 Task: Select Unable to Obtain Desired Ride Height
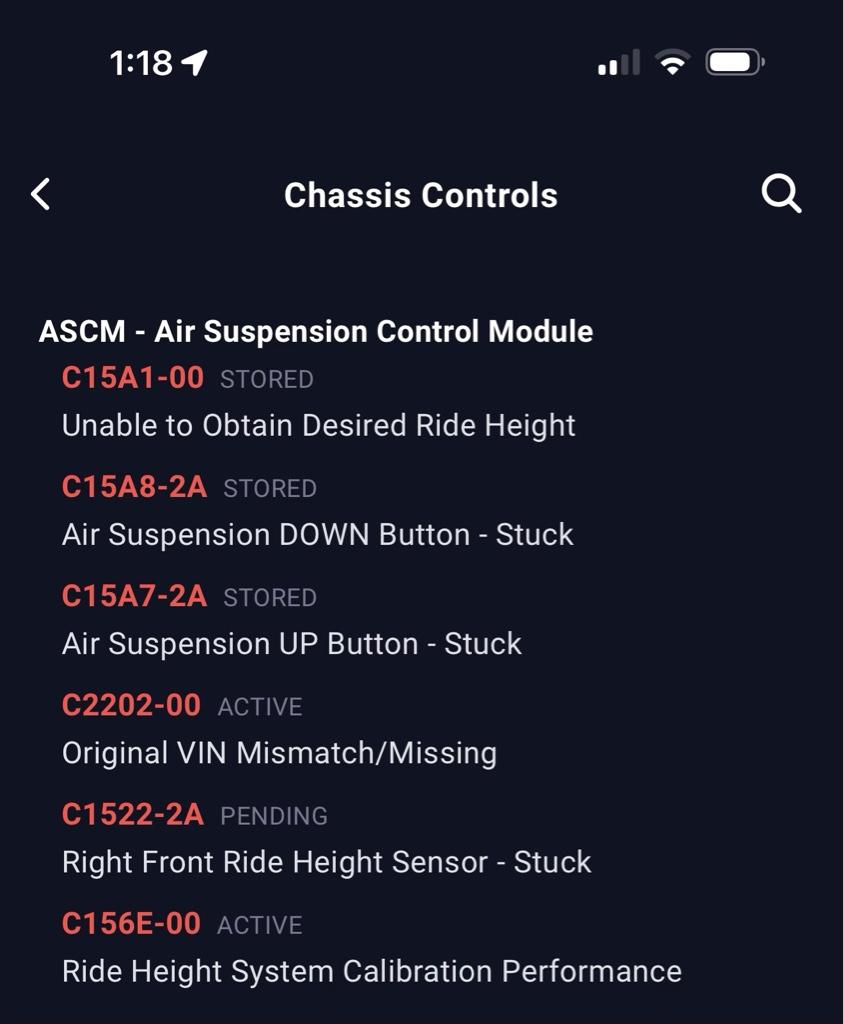318,425
